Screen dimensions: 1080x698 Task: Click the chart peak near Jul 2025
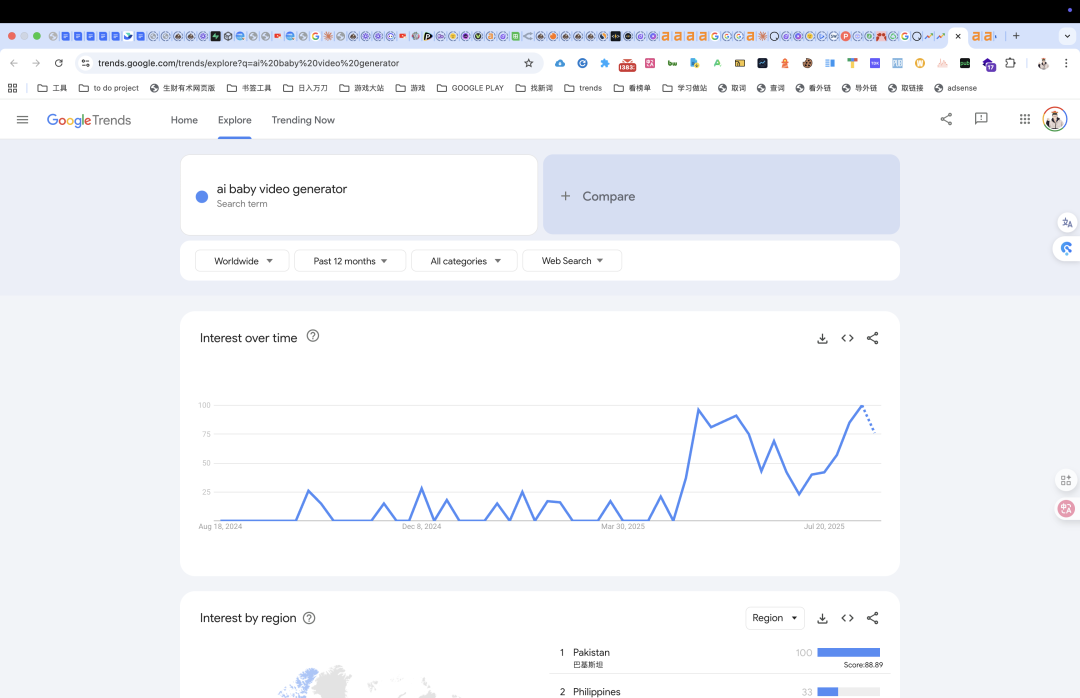click(x=862, y=406)
